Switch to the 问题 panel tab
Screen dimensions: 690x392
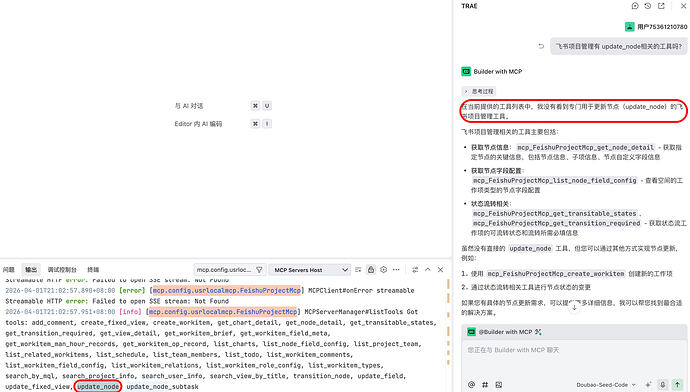pos(8,270)
